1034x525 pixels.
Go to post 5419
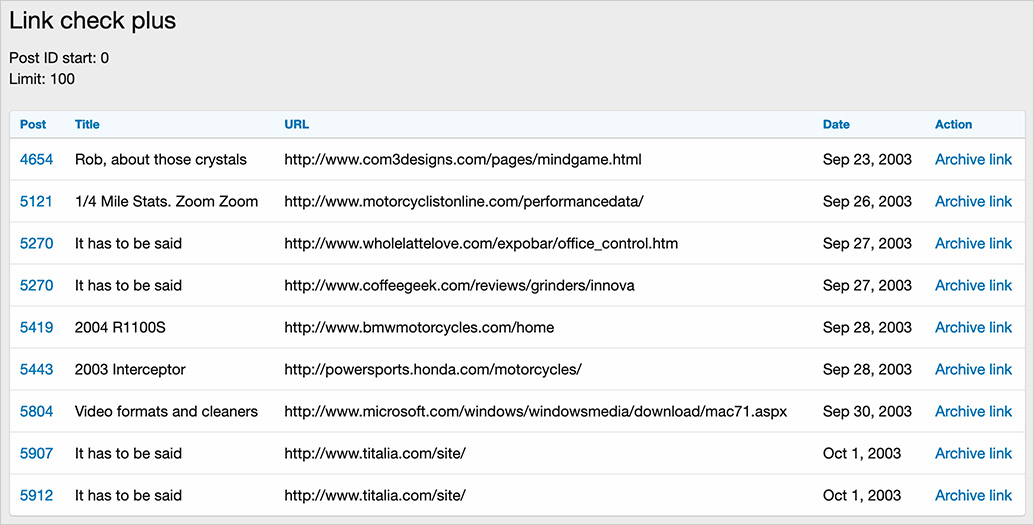pos(36,328)
